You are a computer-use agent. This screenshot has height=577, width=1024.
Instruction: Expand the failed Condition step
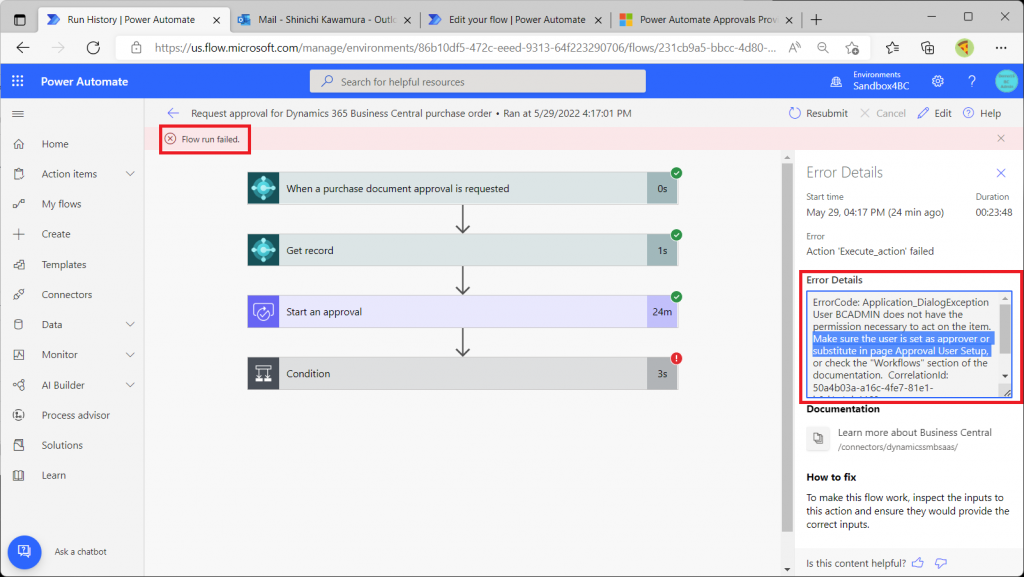(462, 373)
